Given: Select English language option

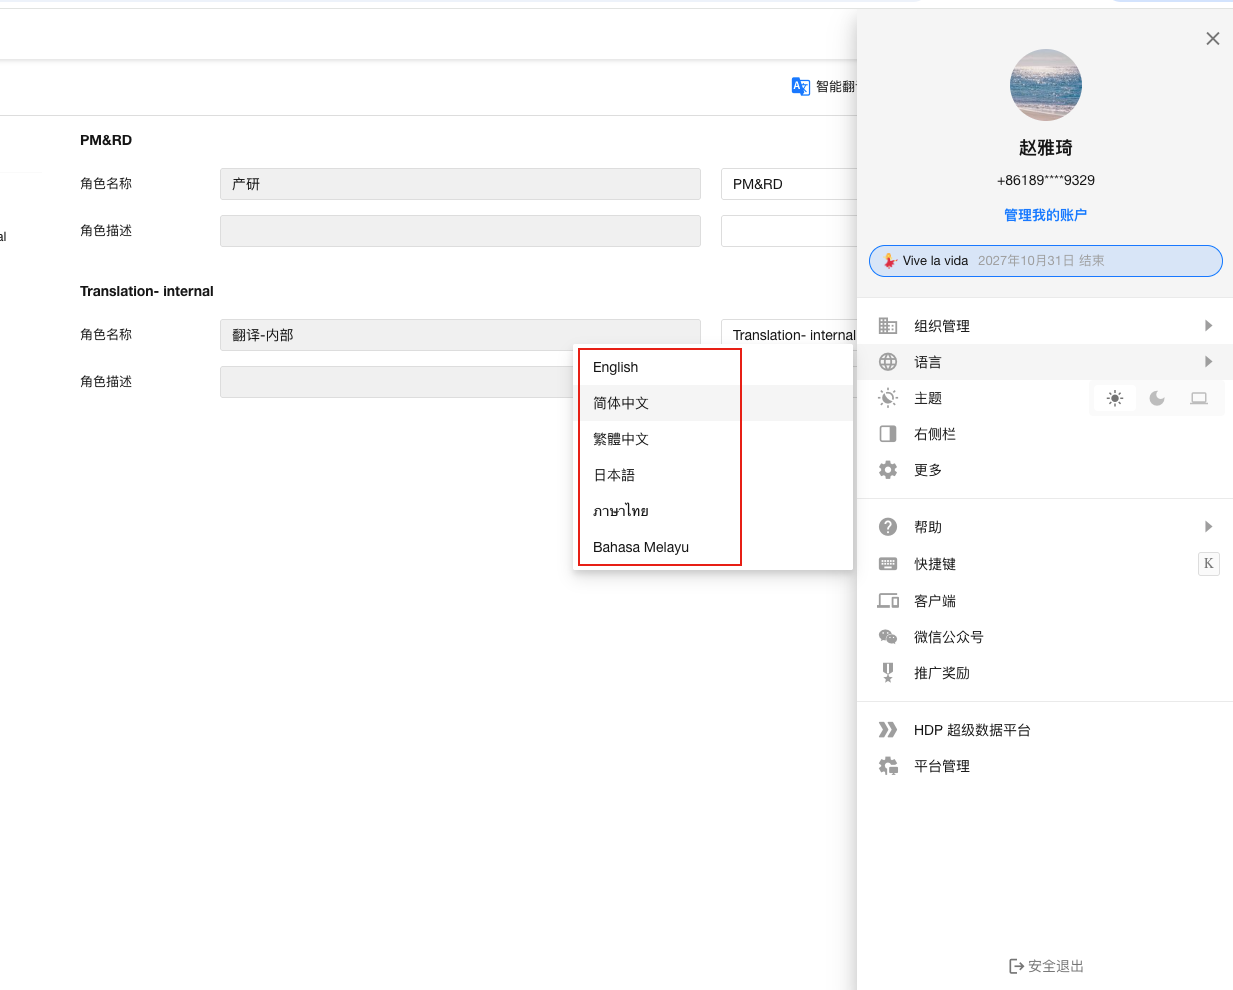Looking at the screenshot, I should (713, 367).
